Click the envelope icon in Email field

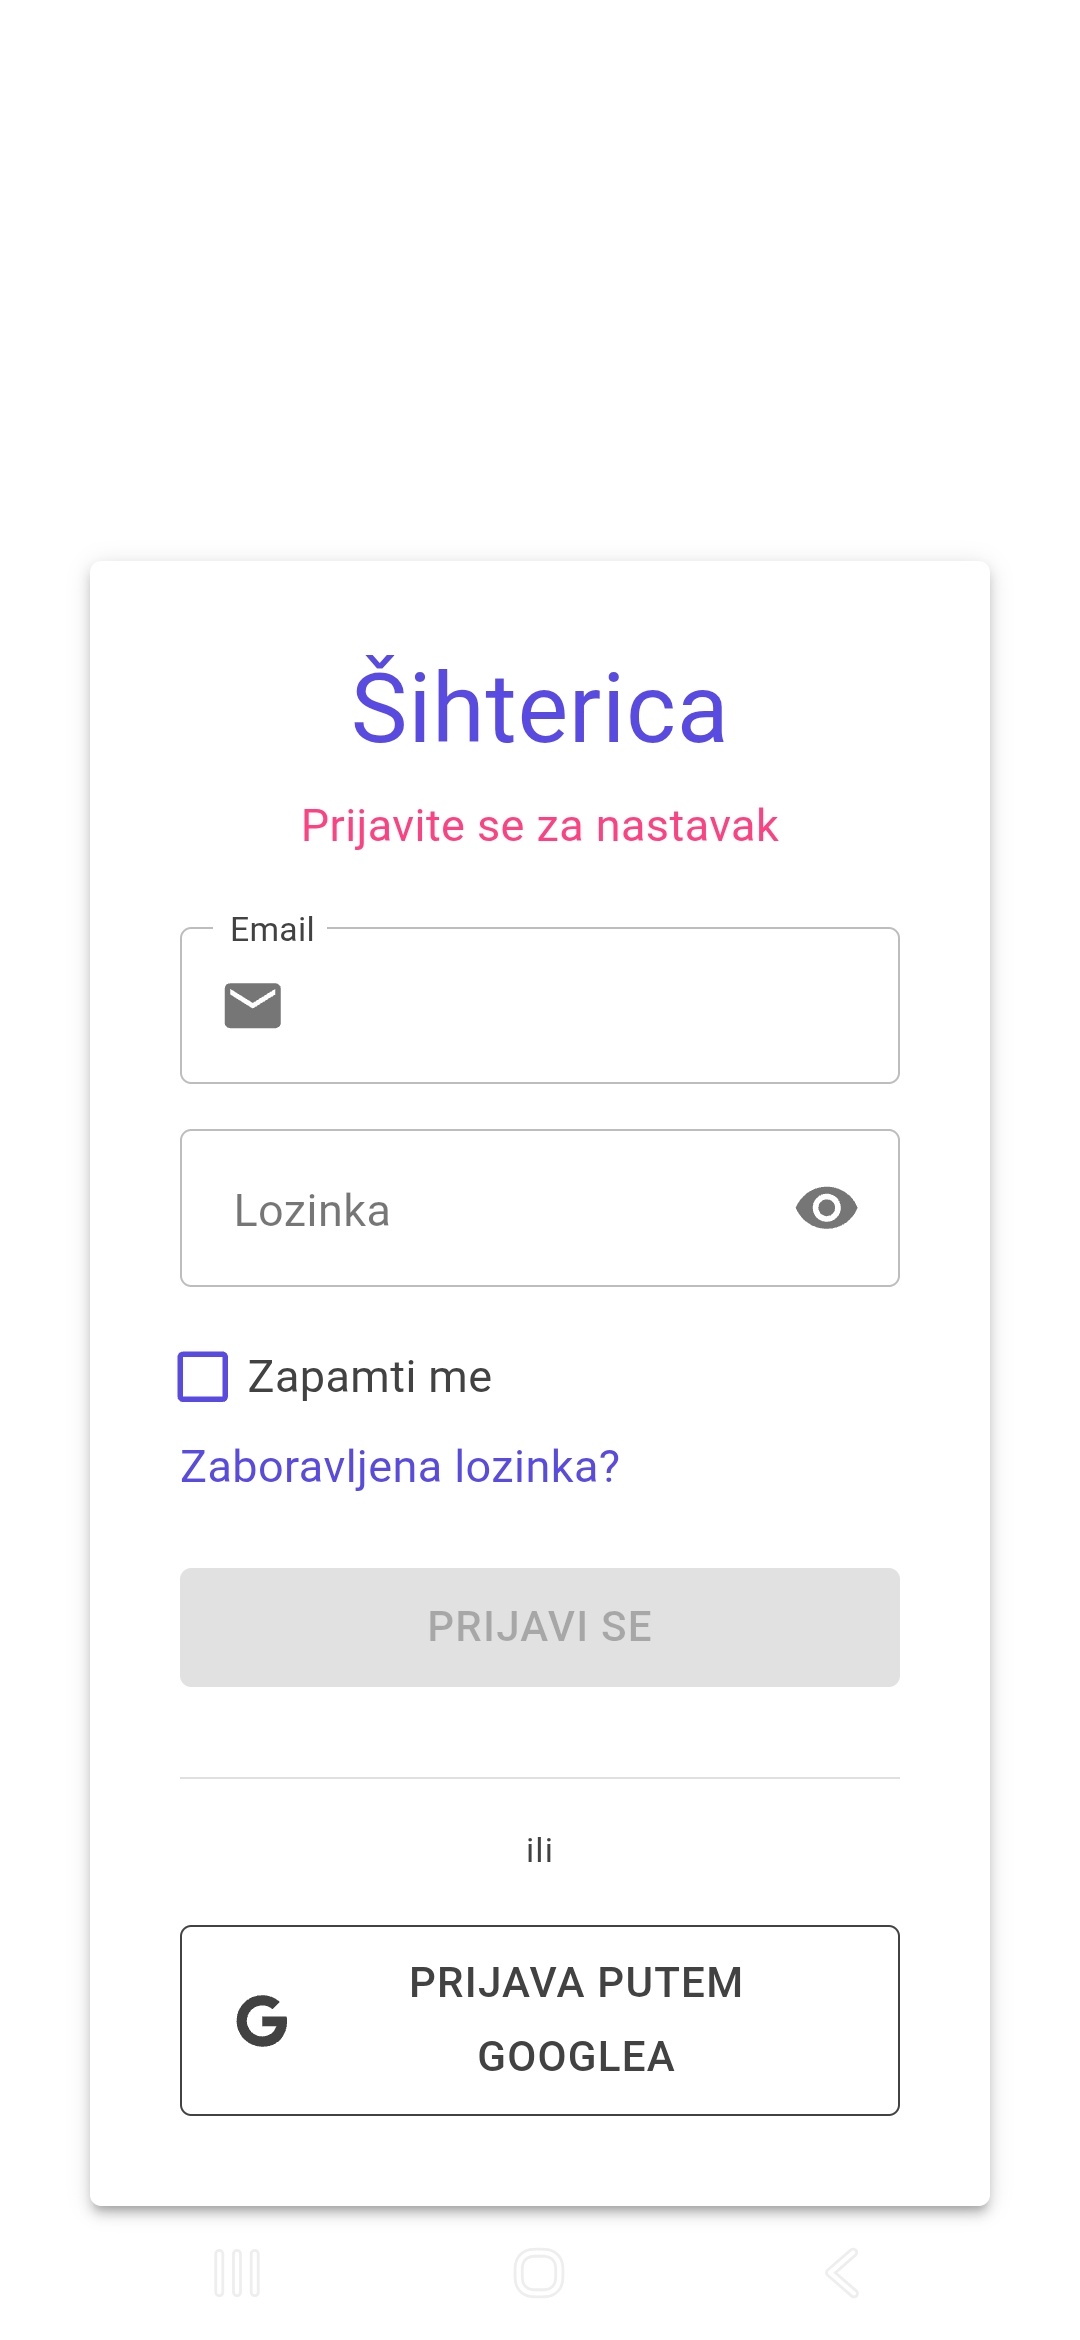[252, 1005]
